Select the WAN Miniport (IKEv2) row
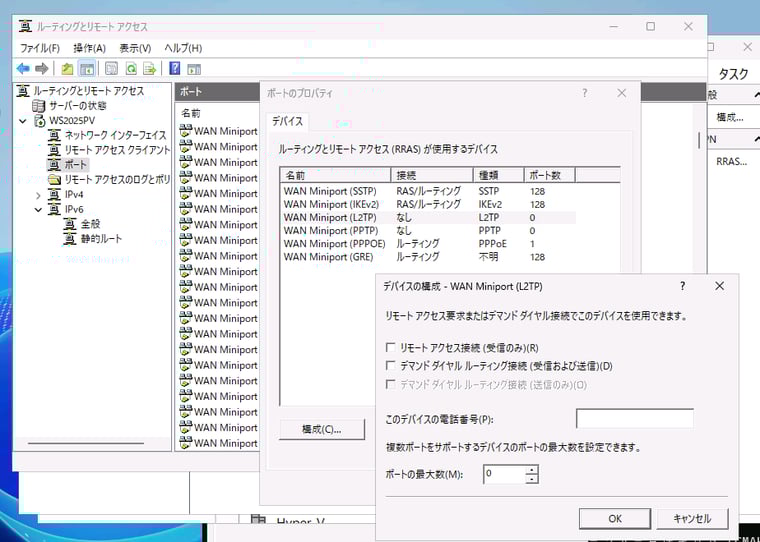 click(x=428, y=204)
